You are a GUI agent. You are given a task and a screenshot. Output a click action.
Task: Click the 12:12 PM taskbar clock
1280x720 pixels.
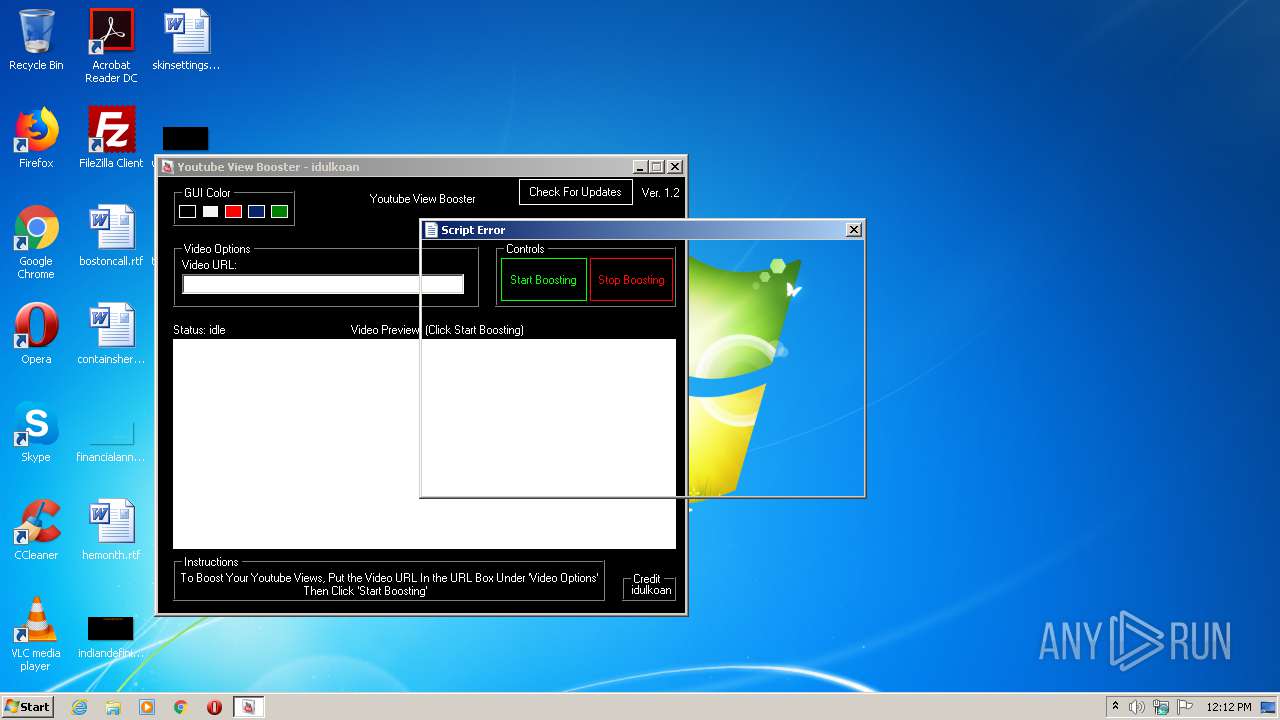tap(1228, 707)
